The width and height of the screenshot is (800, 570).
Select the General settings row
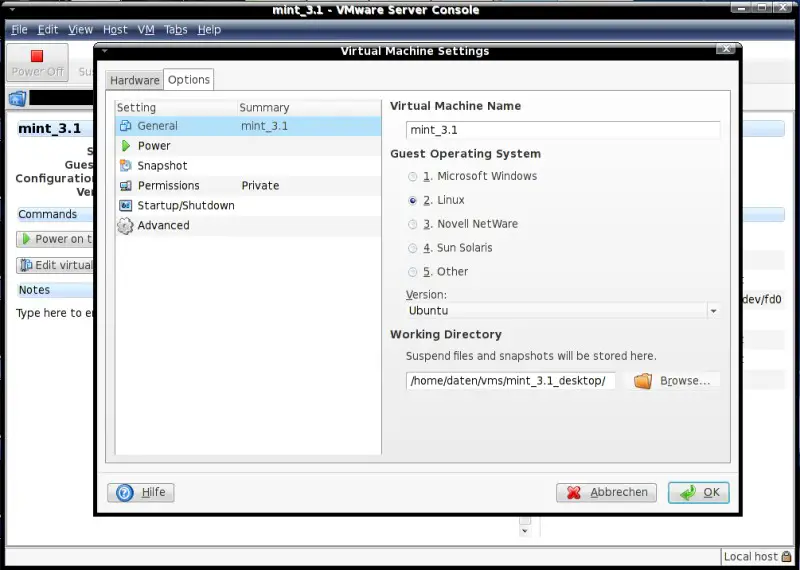248,126
